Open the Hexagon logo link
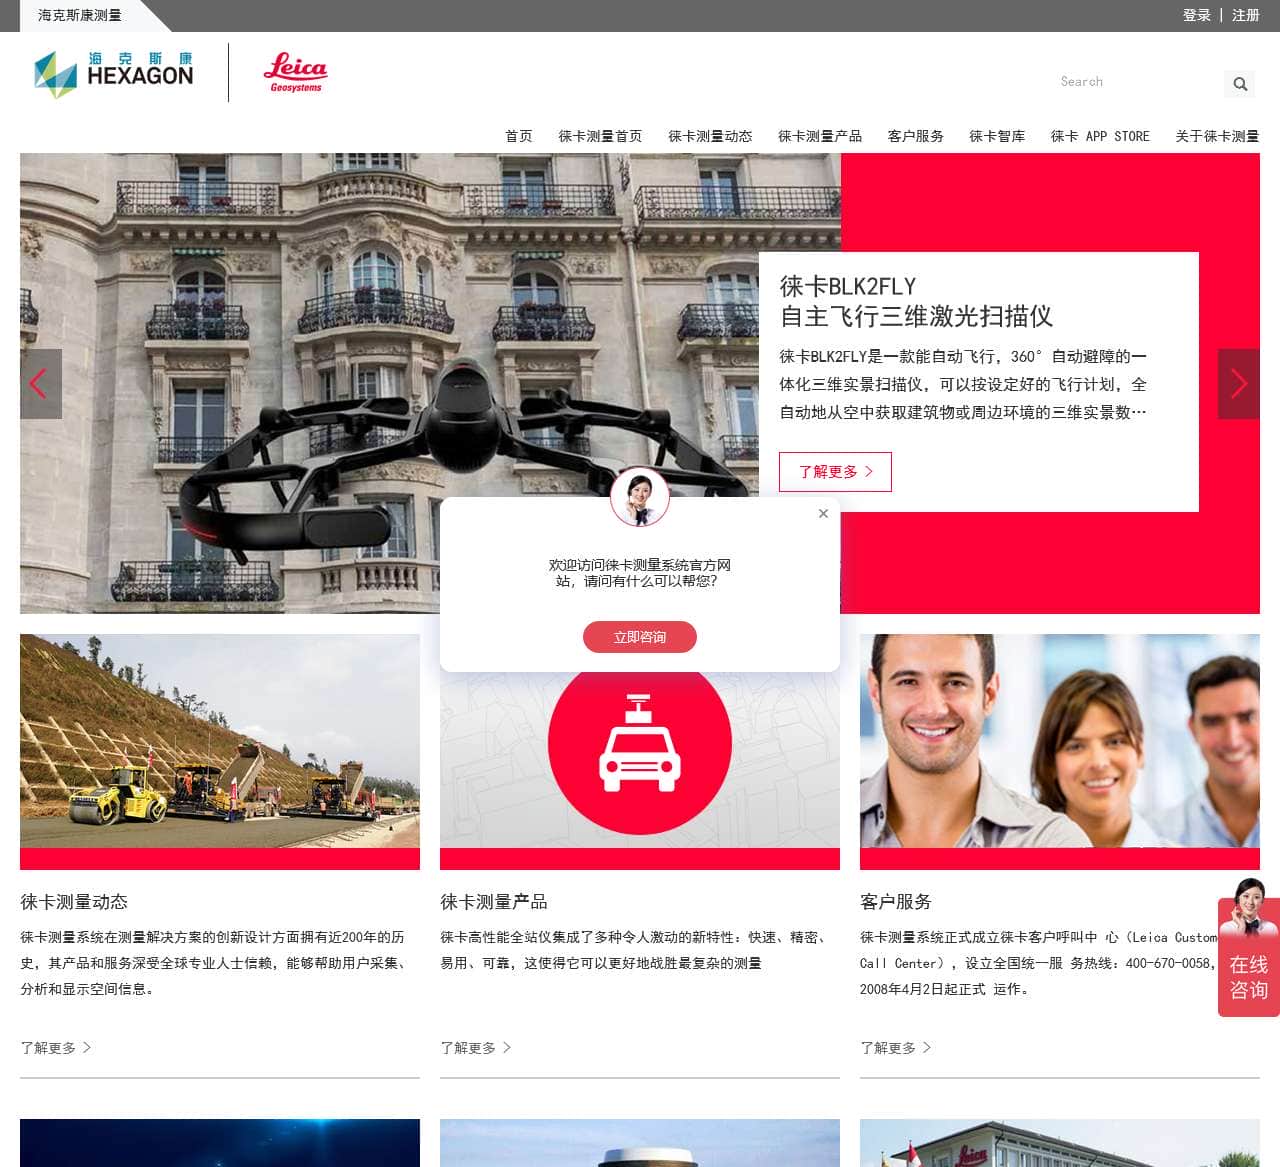This screenshot has width=1280, height=1167. pyautogui.click(x=113, y=74)
